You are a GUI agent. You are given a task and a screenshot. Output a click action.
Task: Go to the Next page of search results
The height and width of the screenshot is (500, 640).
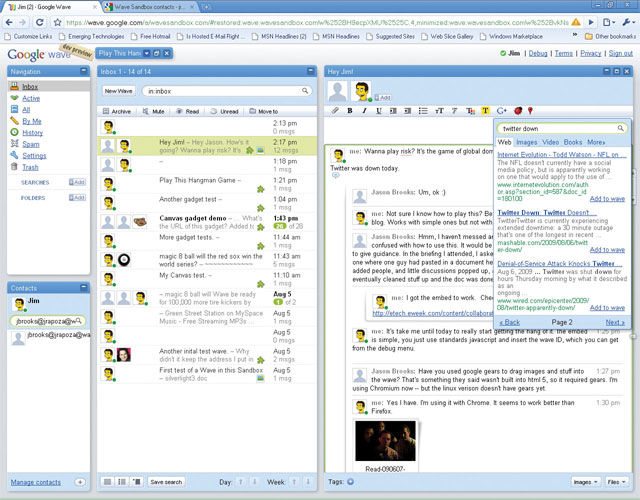[615, 322]
